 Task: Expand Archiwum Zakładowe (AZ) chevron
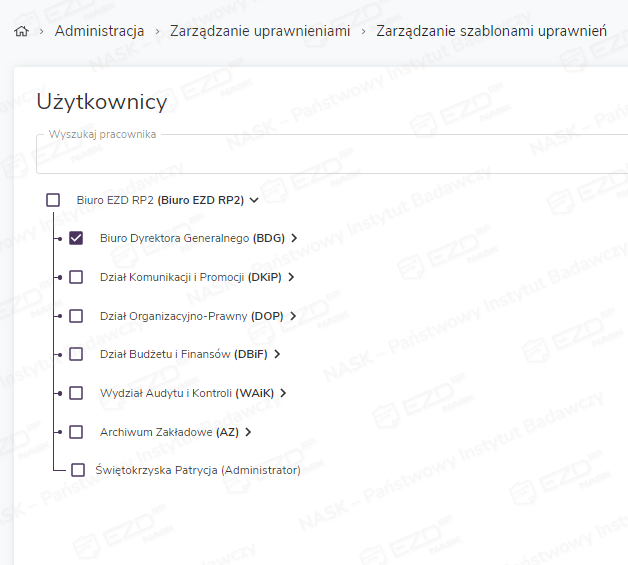click(x=248, y=432)
